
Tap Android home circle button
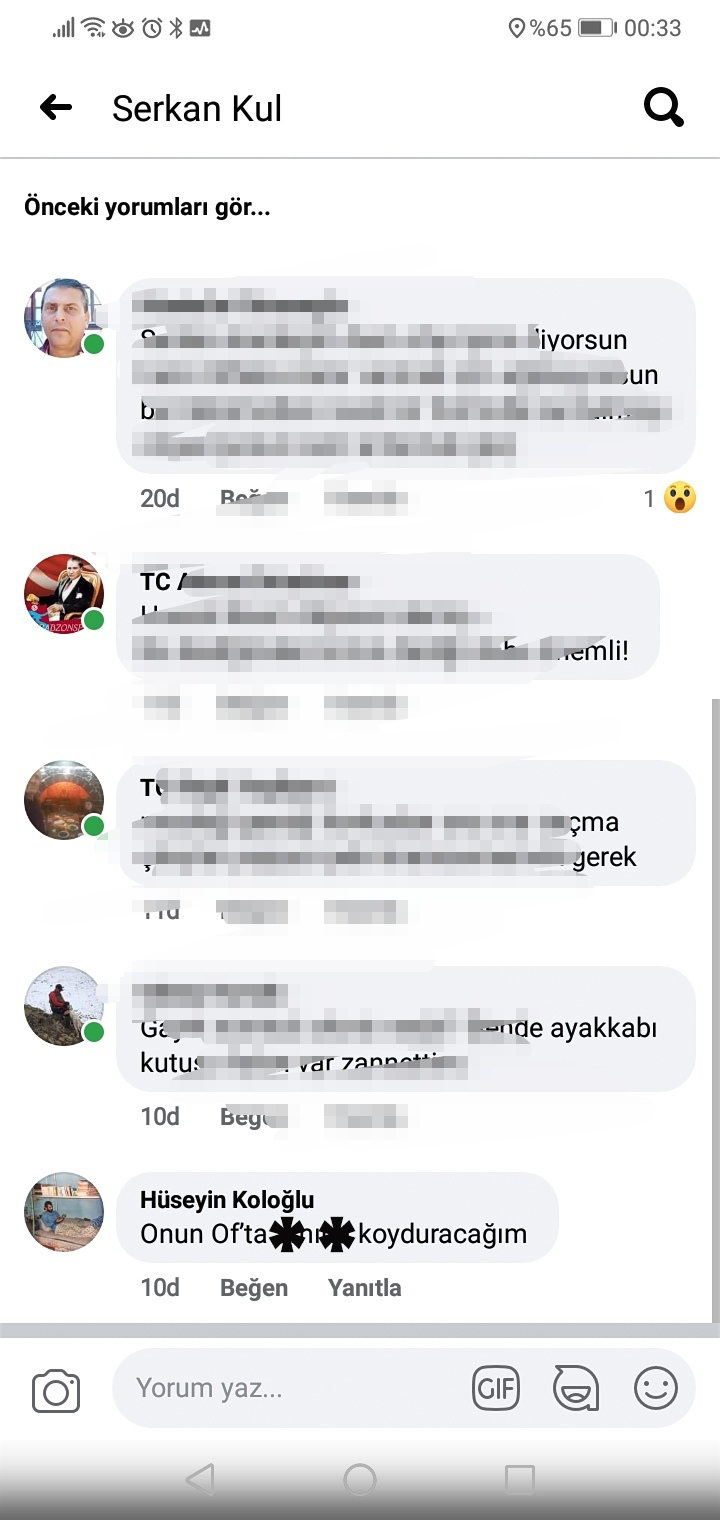(x=360, y=1479)
